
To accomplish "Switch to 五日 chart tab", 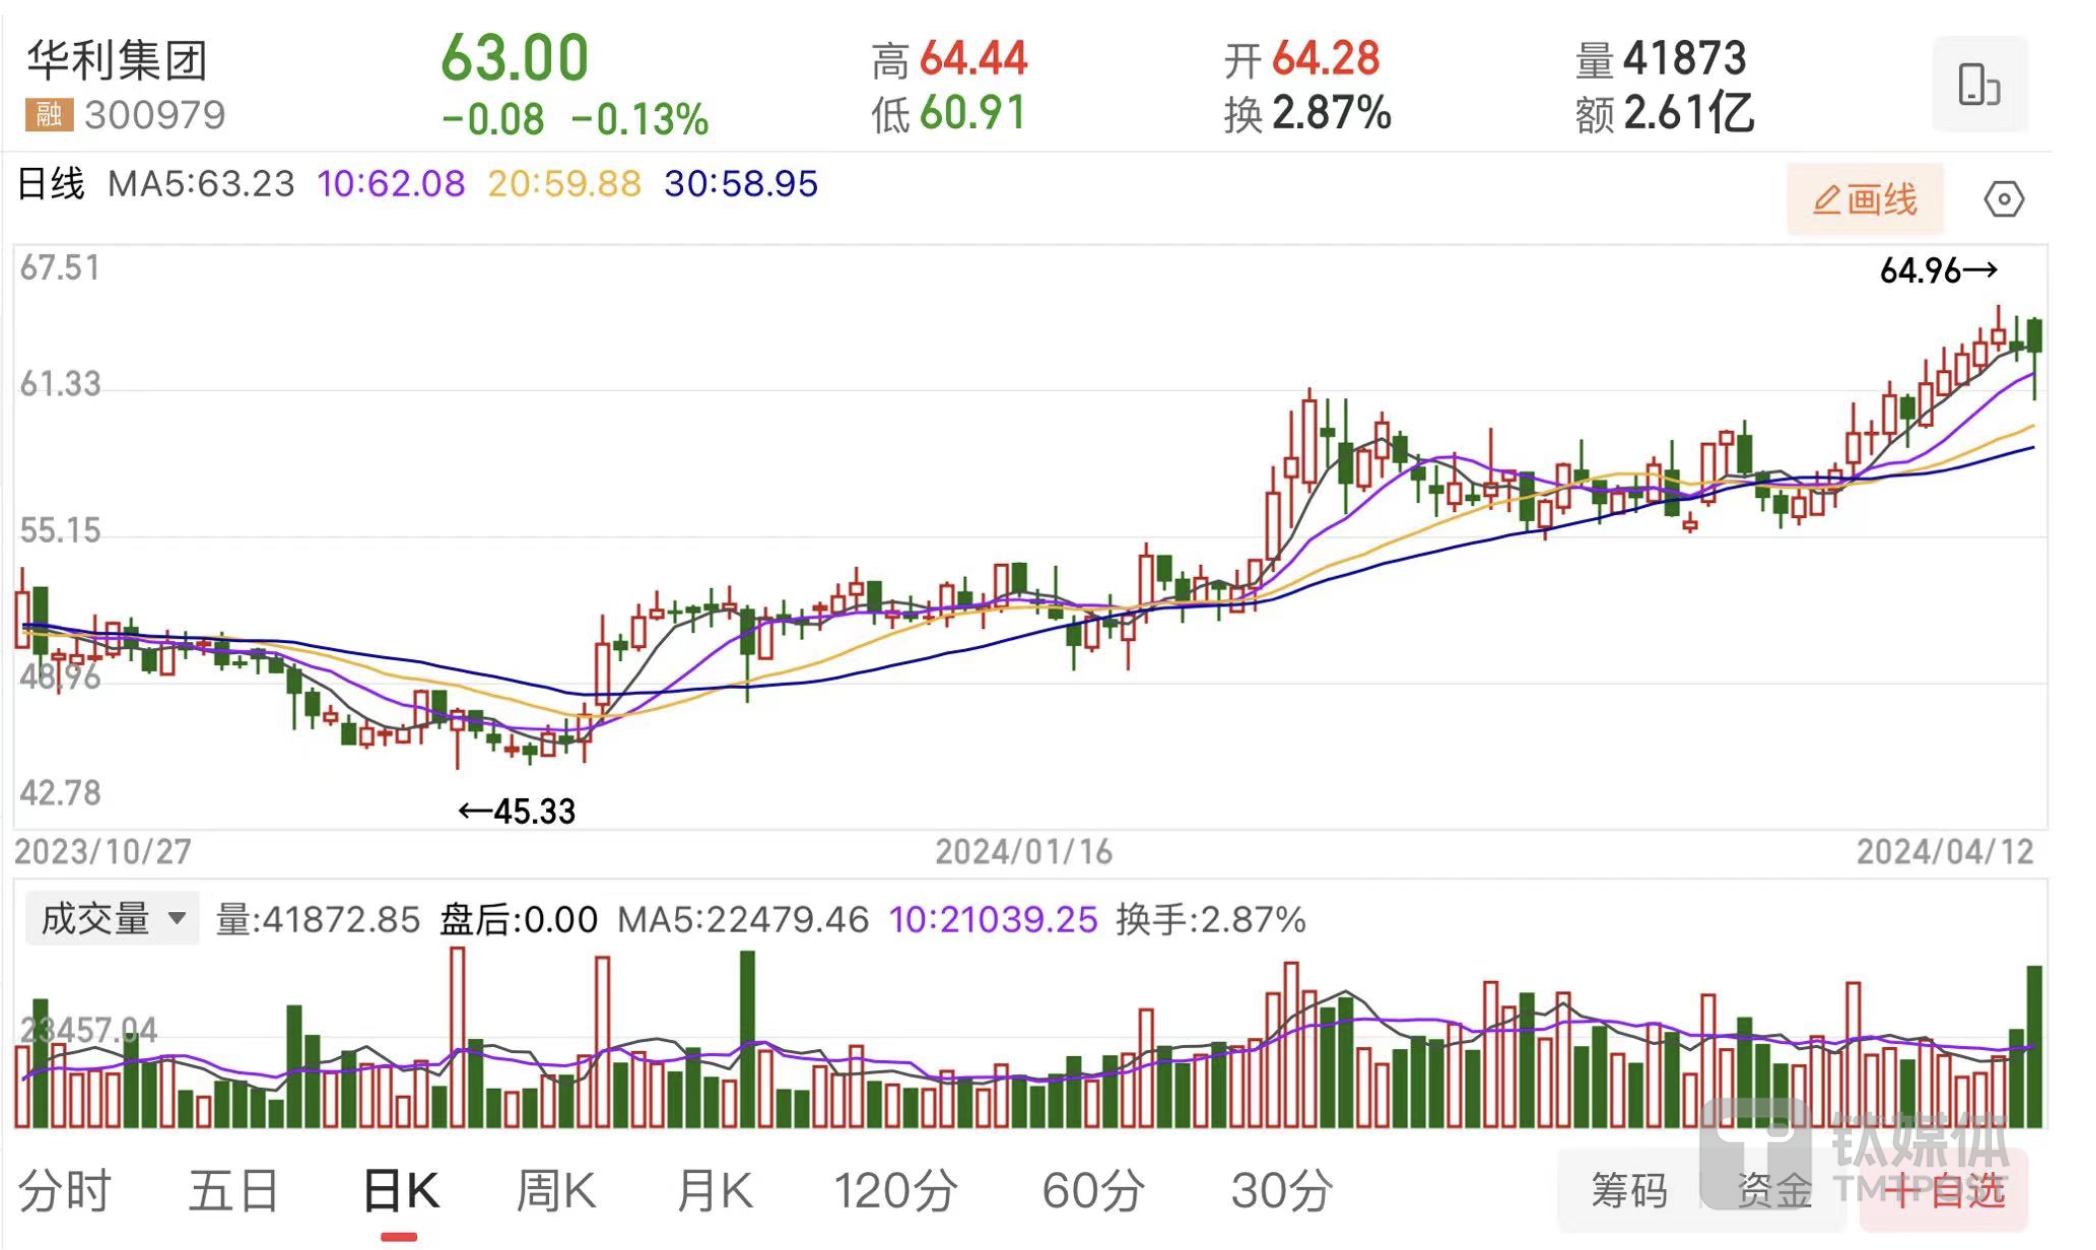I will 234,1191.
